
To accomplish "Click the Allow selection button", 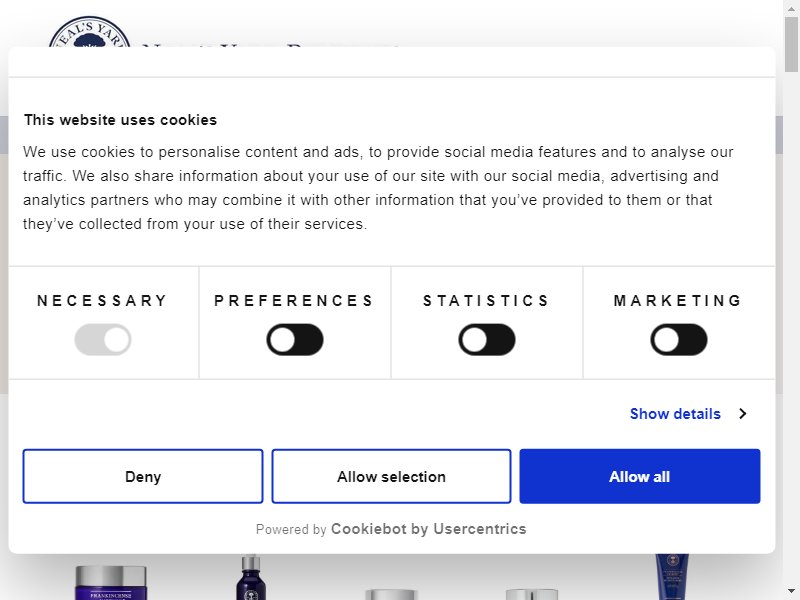I will pyautogui.click(x=391, y=476).
